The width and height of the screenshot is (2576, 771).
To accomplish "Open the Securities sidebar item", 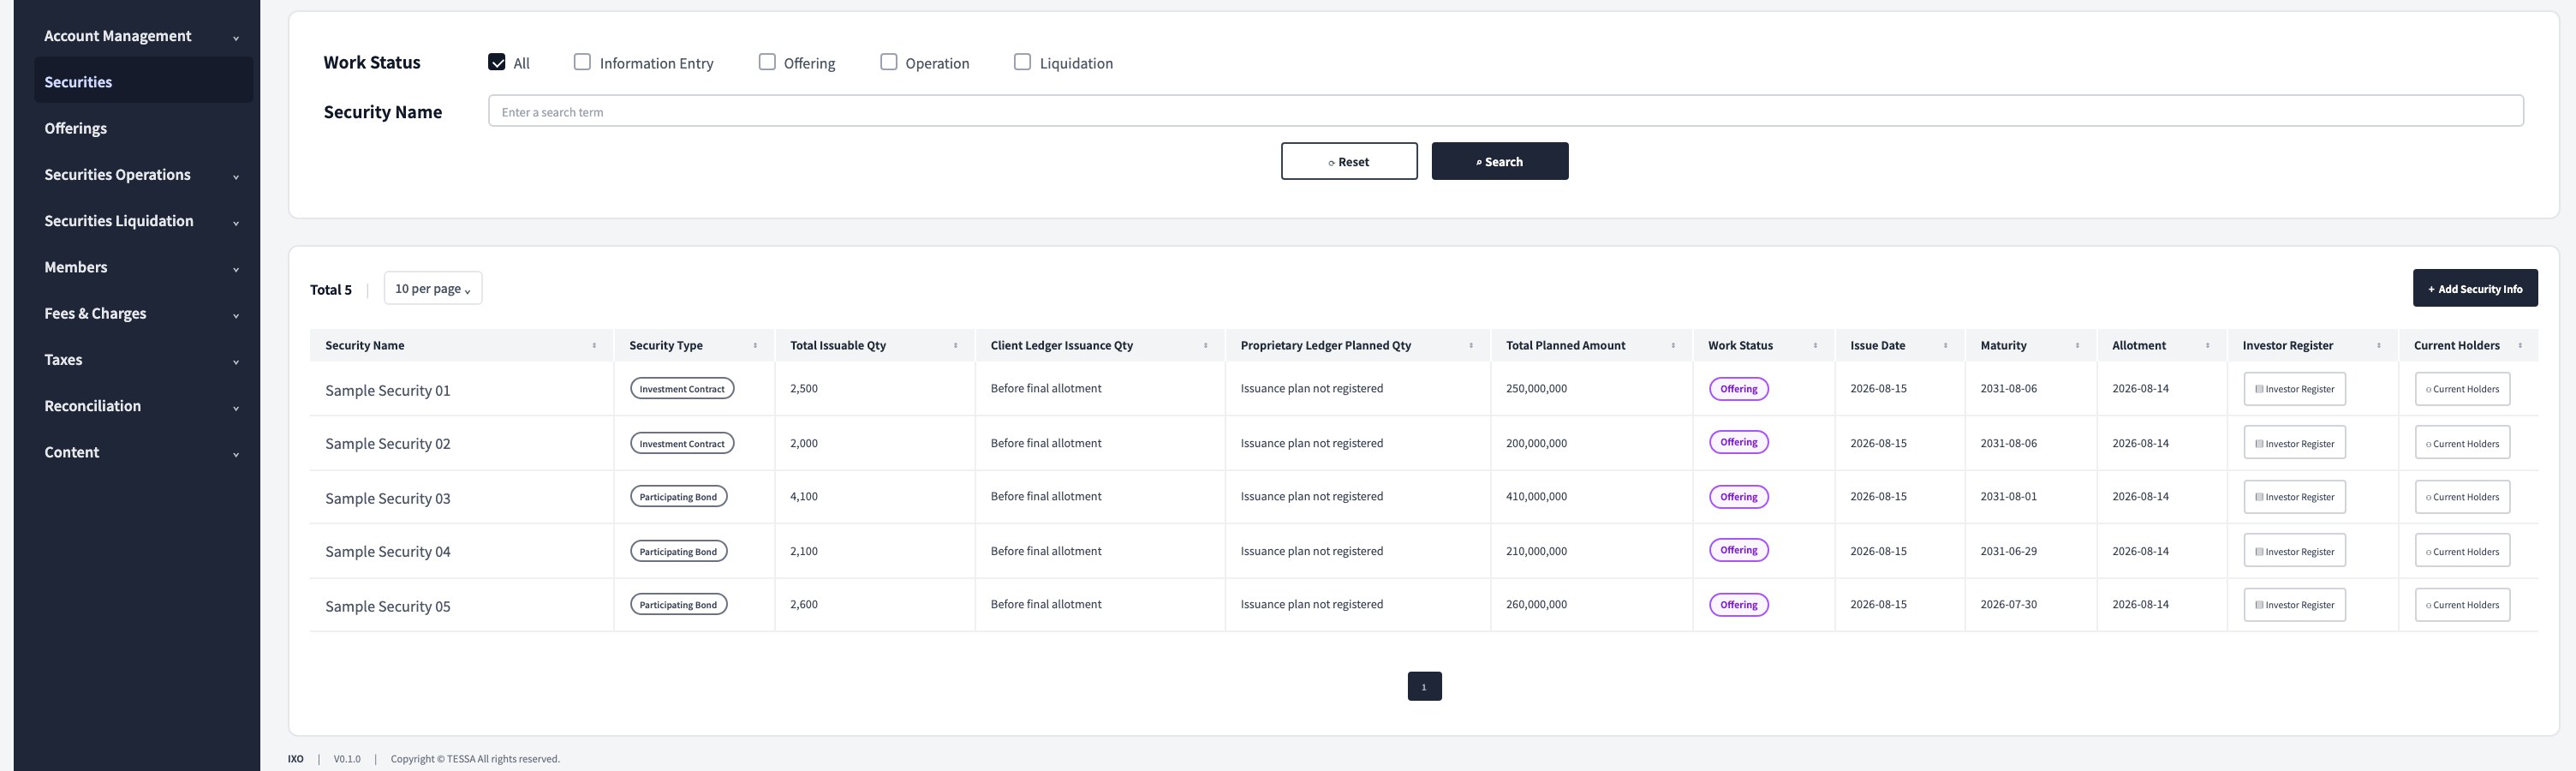I will point(143,82).
